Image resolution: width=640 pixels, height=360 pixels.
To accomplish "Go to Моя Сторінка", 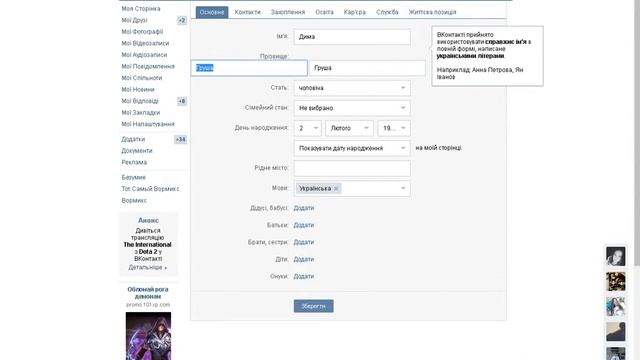I will [141, 9].
